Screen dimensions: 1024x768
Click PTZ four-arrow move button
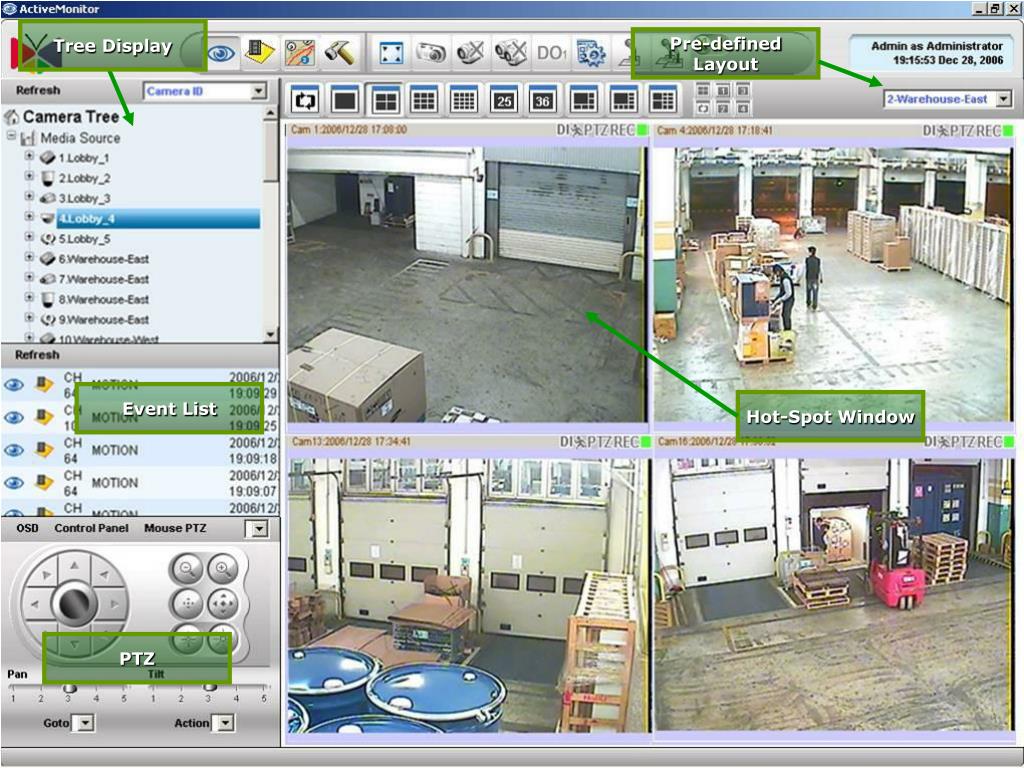click(x=223, y=604)
